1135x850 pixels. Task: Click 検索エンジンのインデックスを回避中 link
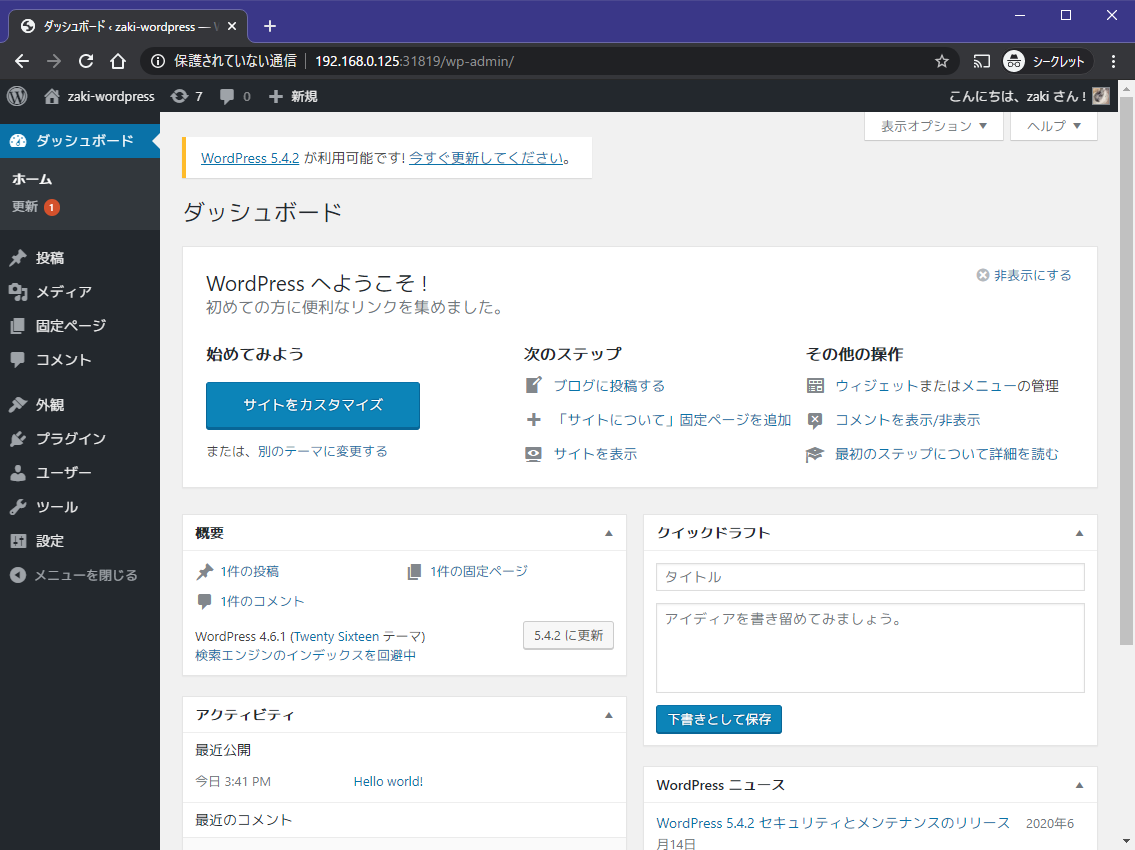click(x=305, y=655)
